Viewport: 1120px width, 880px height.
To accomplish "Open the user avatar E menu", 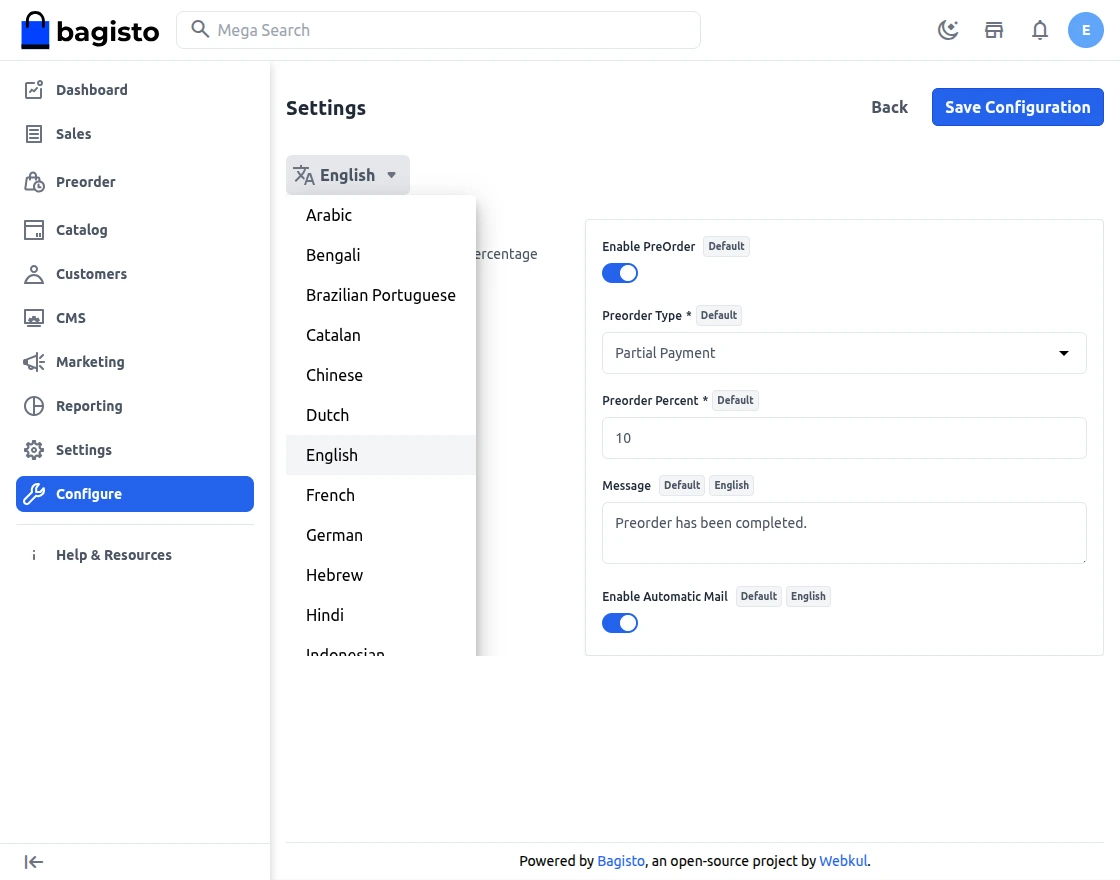I will (x=1086, y=30).
